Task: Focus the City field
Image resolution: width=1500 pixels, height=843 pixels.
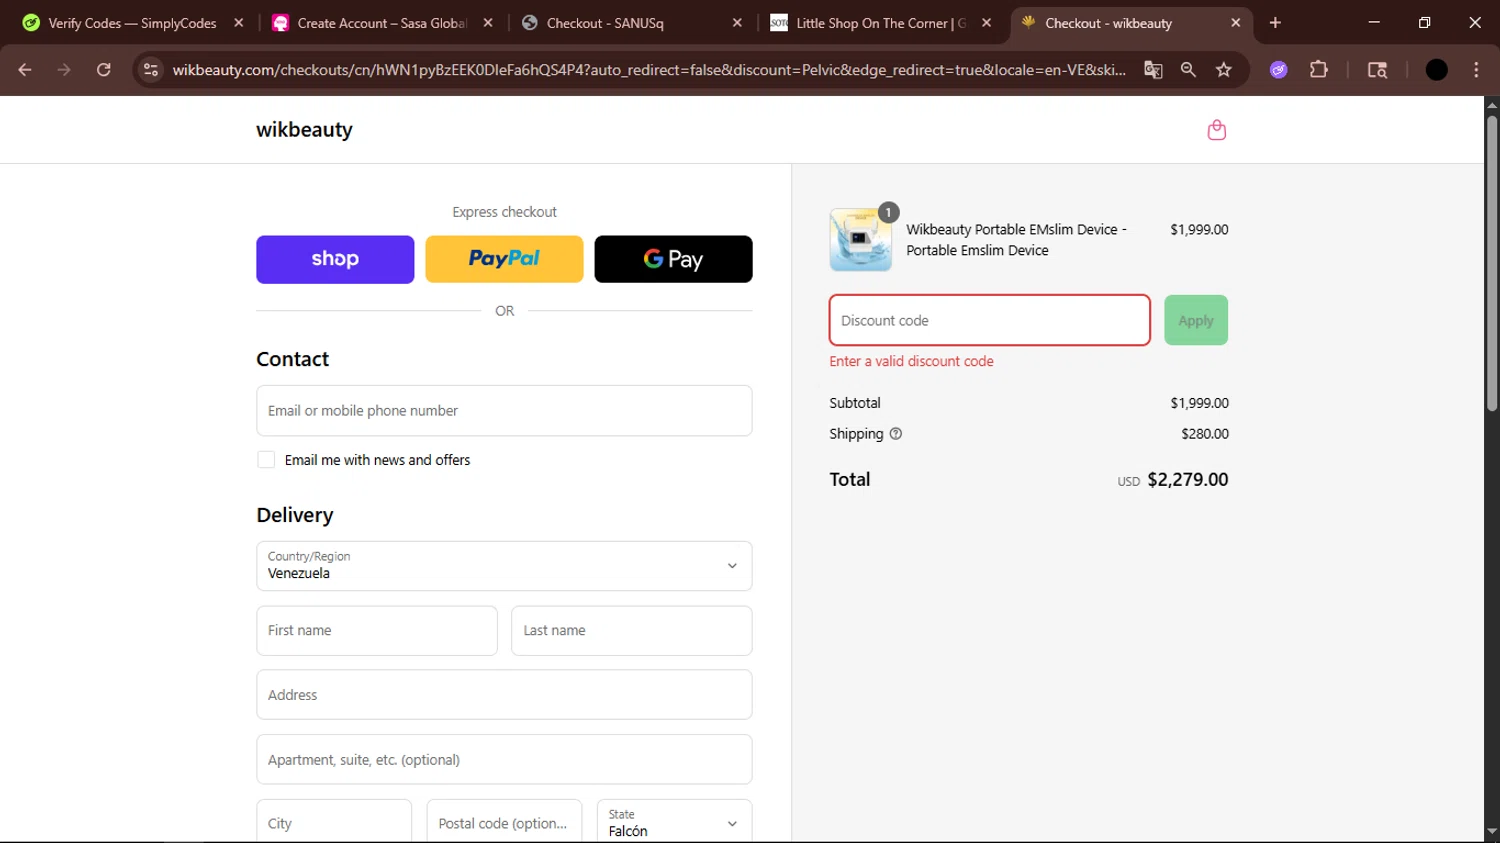Action: pos(334,822)
